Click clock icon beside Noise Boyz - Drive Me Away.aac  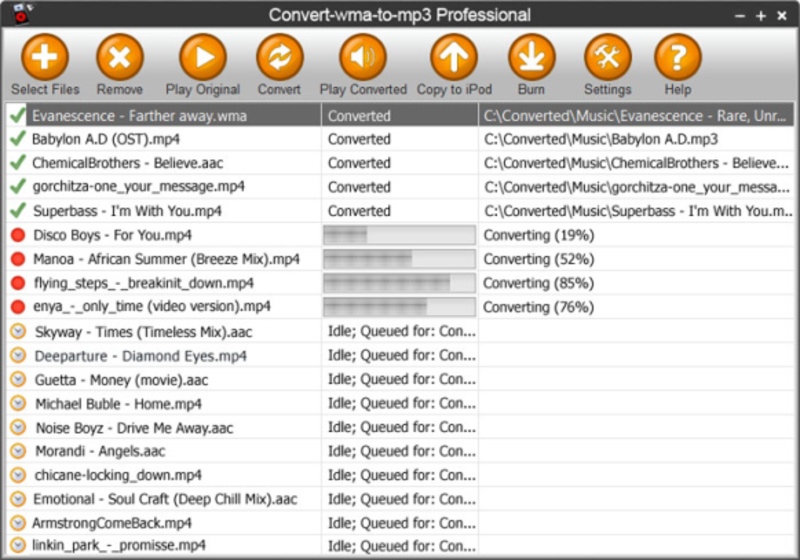click(18, 427)
